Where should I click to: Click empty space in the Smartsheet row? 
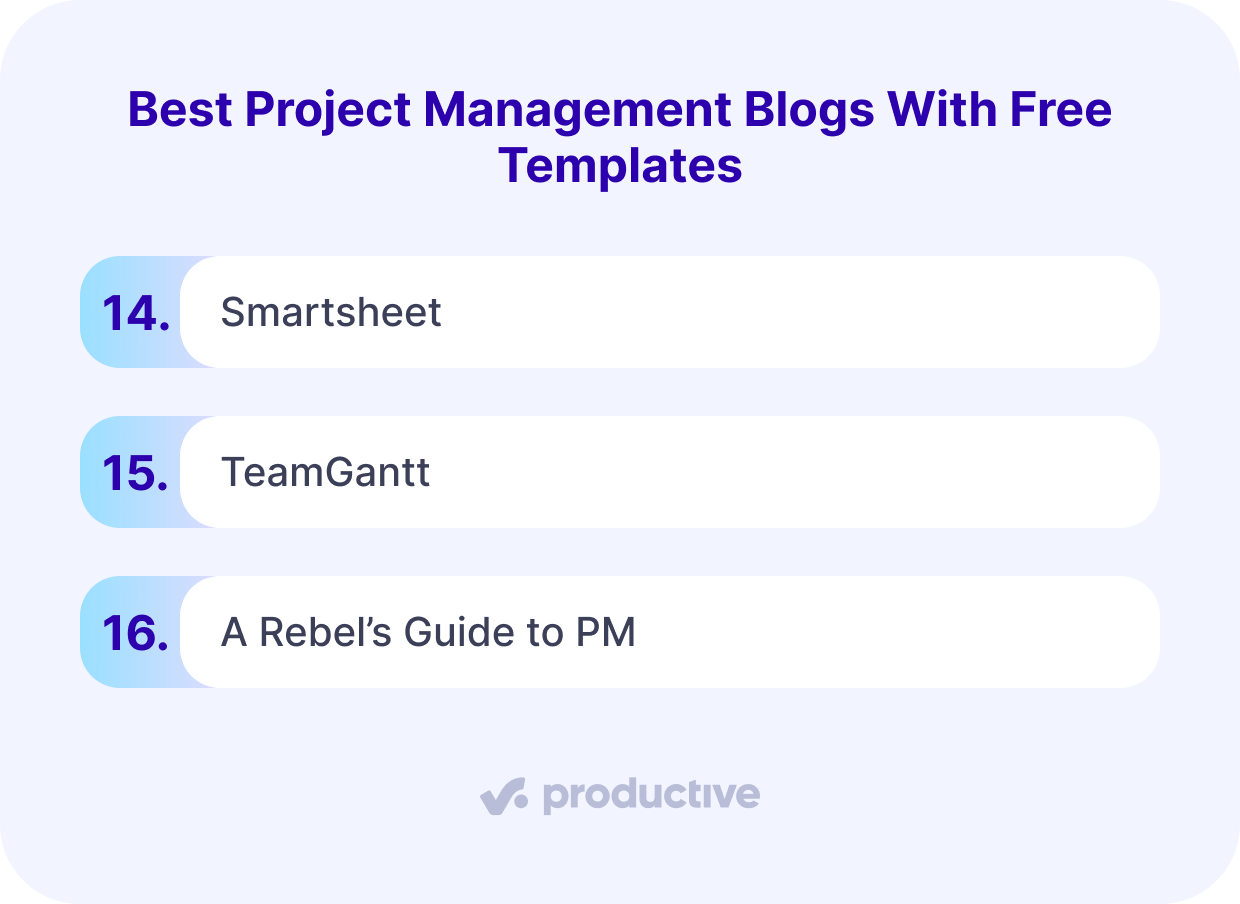800,313
